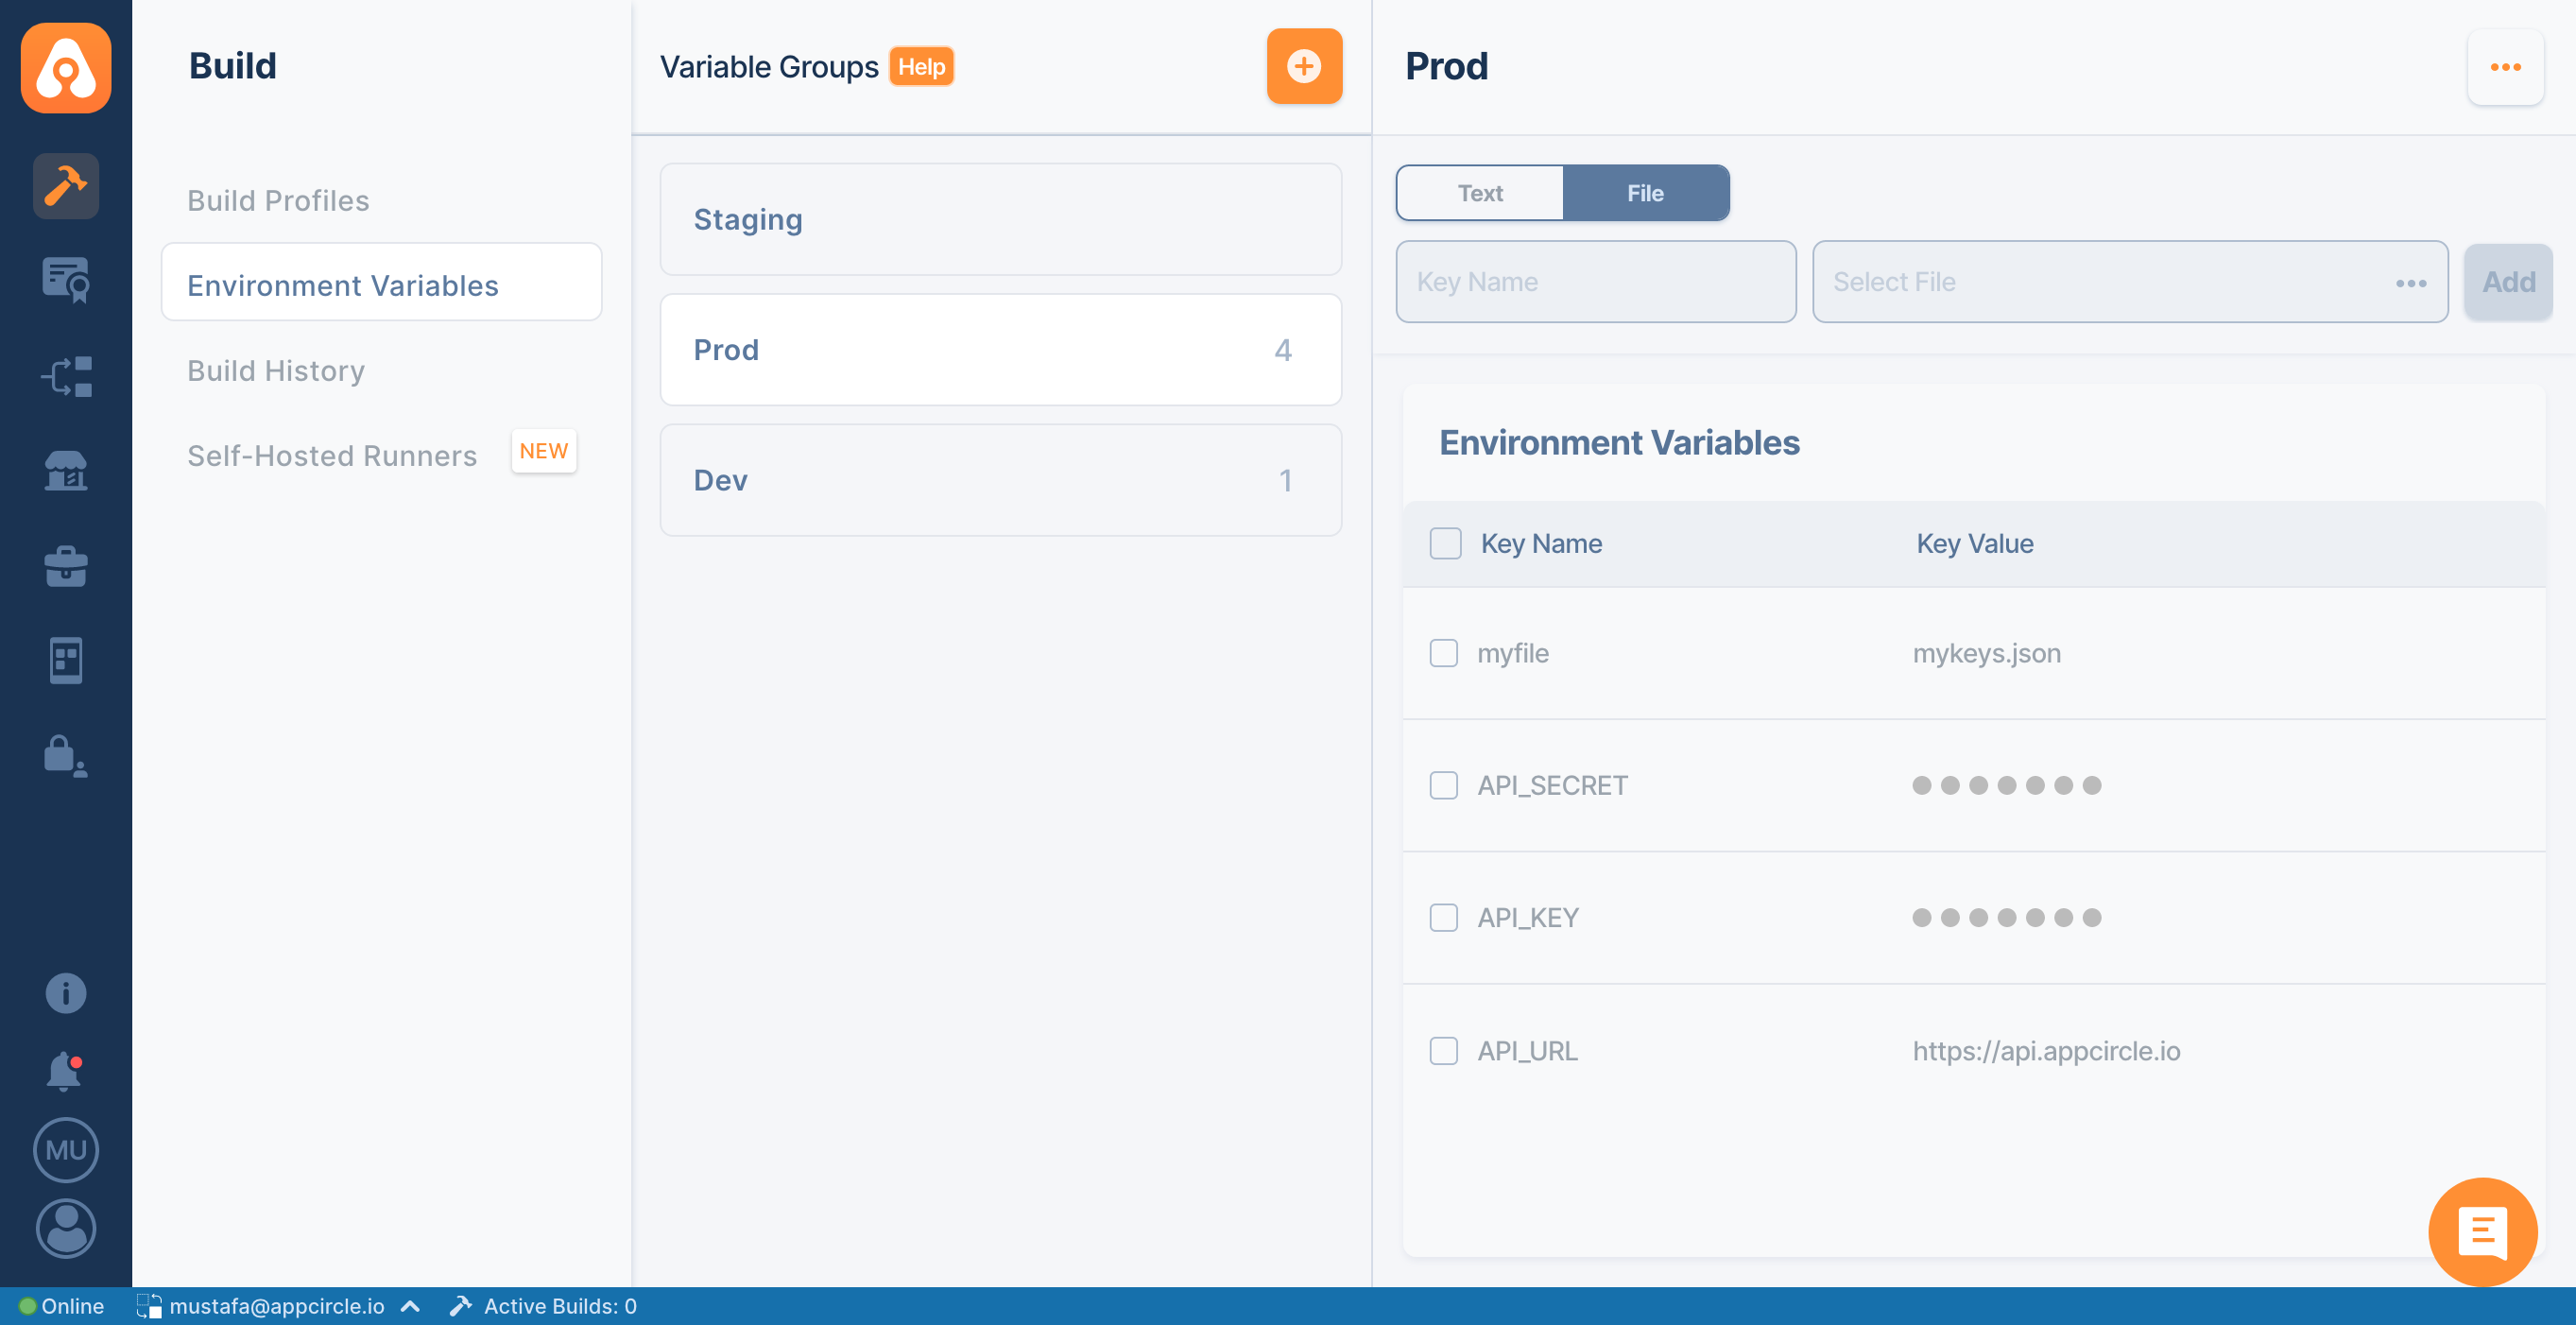Open the briefcase enterprise icon in sidebar

(66, 566)
